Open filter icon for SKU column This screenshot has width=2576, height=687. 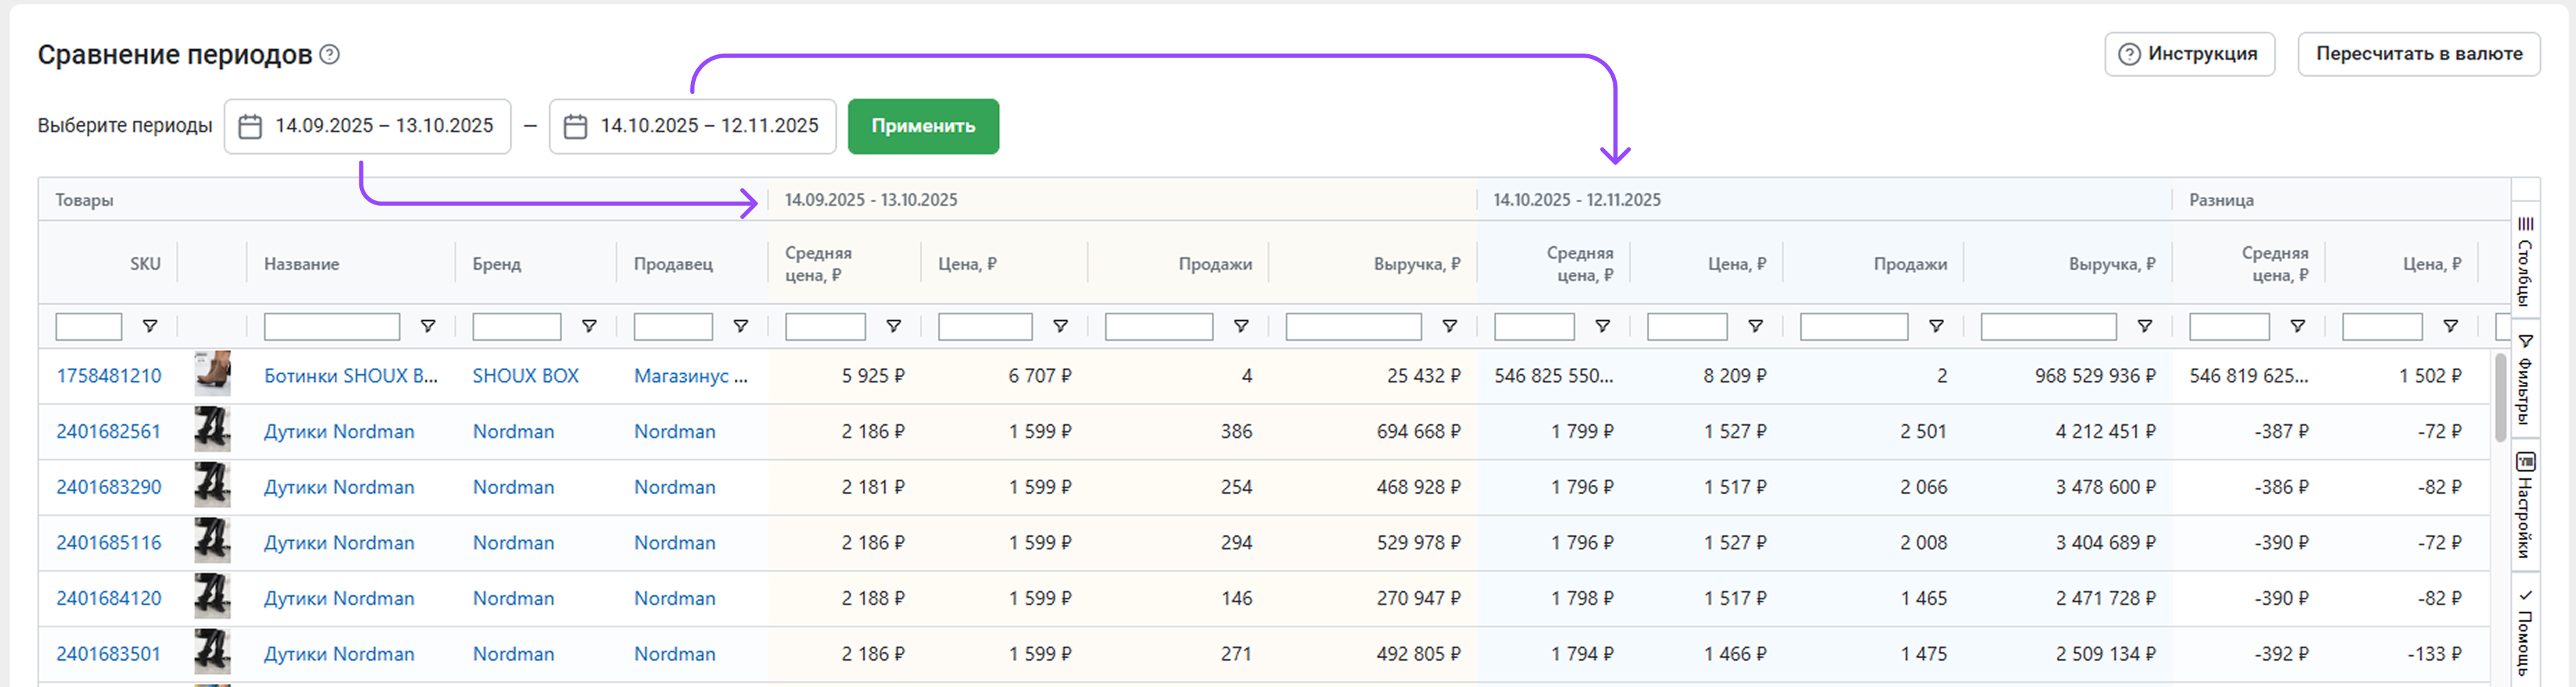coord(150,326)
